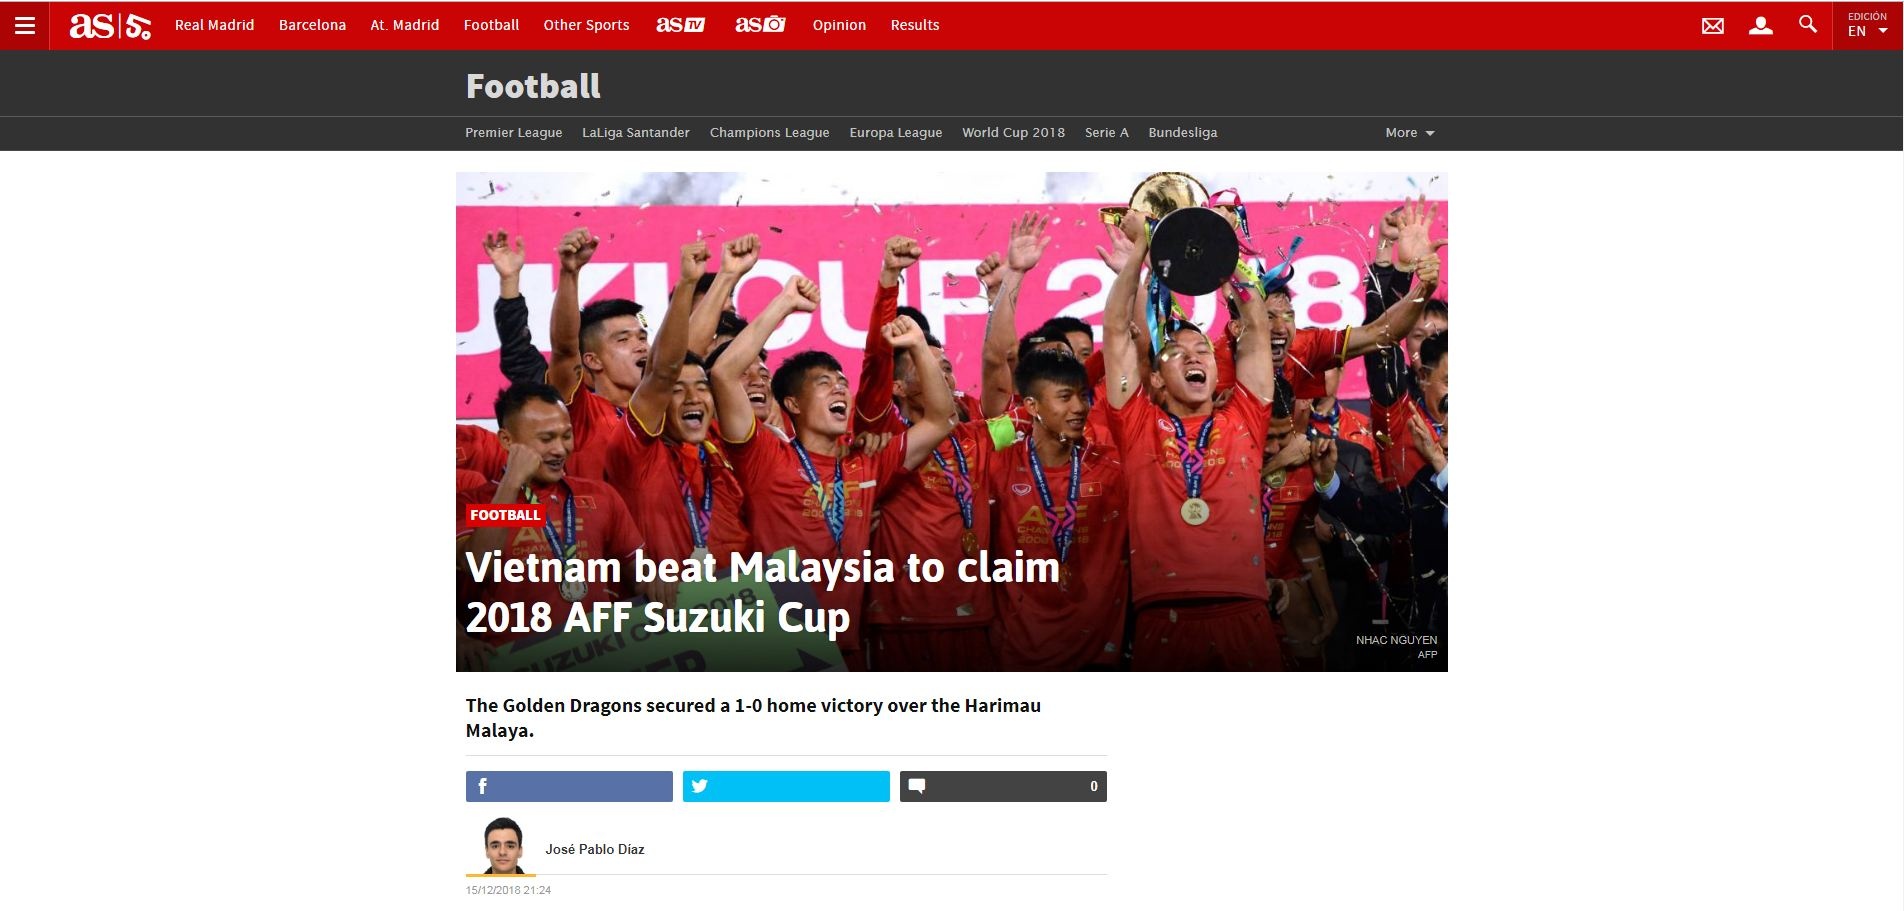Viewport: 1904px width, 911px height.
Task: Open the newsletter envelope icon
Action: click(x=1713, y=26)
